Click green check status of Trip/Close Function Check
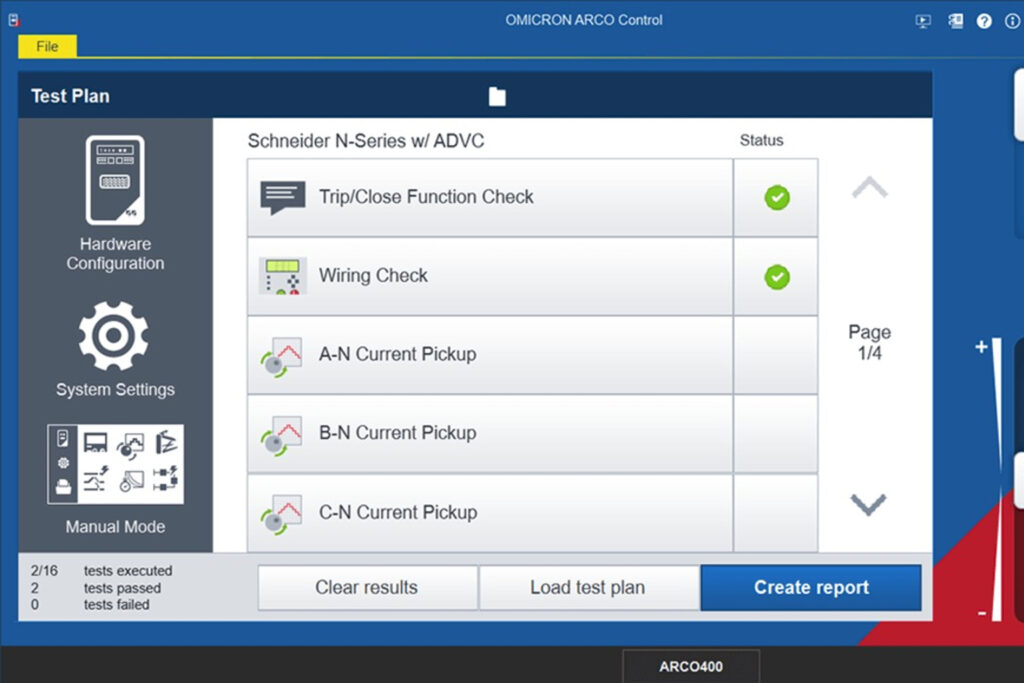The height and width of the screenshot is (683, 1024). (x=777, y=197)
